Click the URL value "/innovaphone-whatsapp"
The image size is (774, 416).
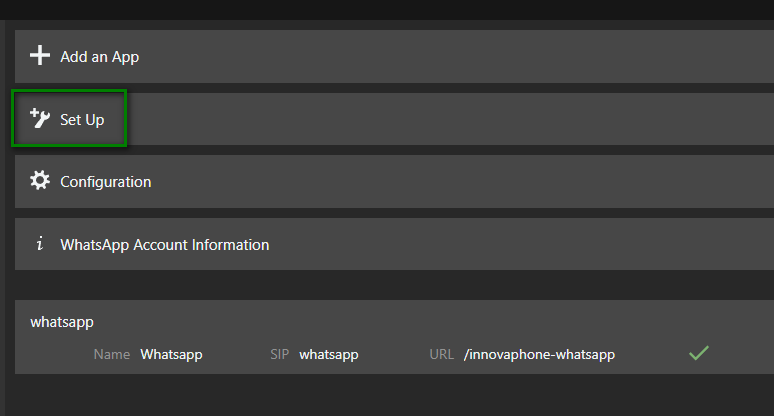click(x=538, y=354)
